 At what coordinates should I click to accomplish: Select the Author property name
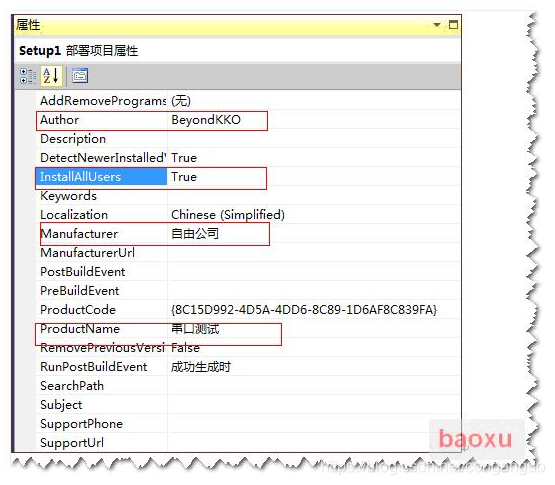59,120
